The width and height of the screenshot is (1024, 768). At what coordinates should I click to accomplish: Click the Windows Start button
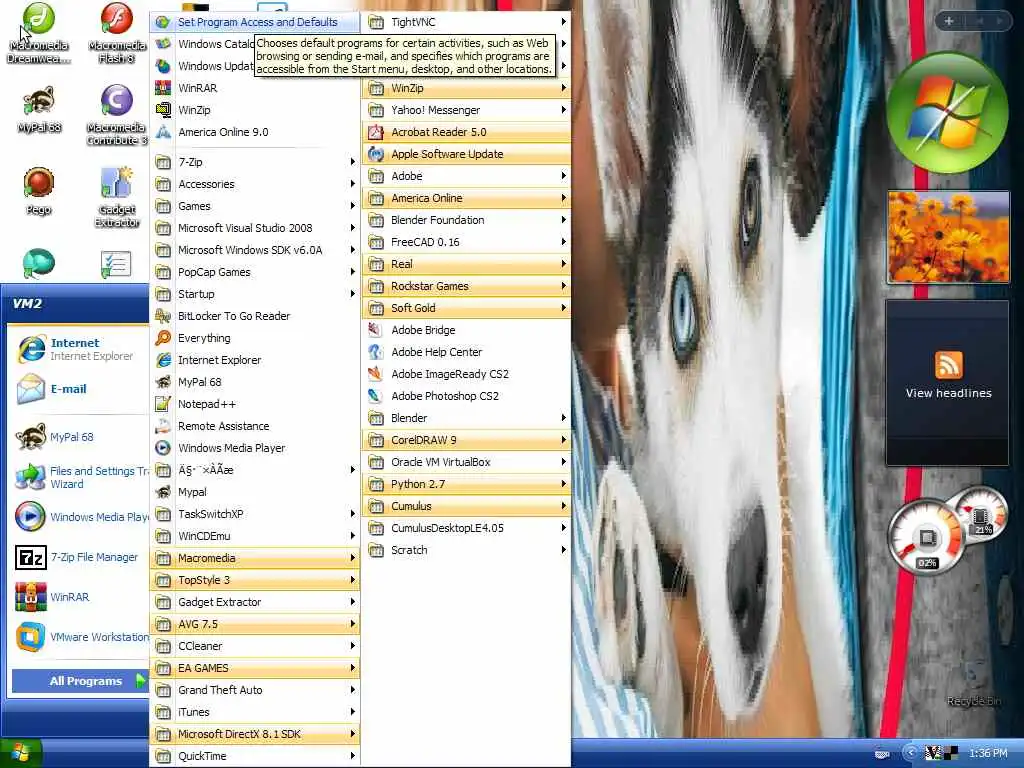(21, 754)
